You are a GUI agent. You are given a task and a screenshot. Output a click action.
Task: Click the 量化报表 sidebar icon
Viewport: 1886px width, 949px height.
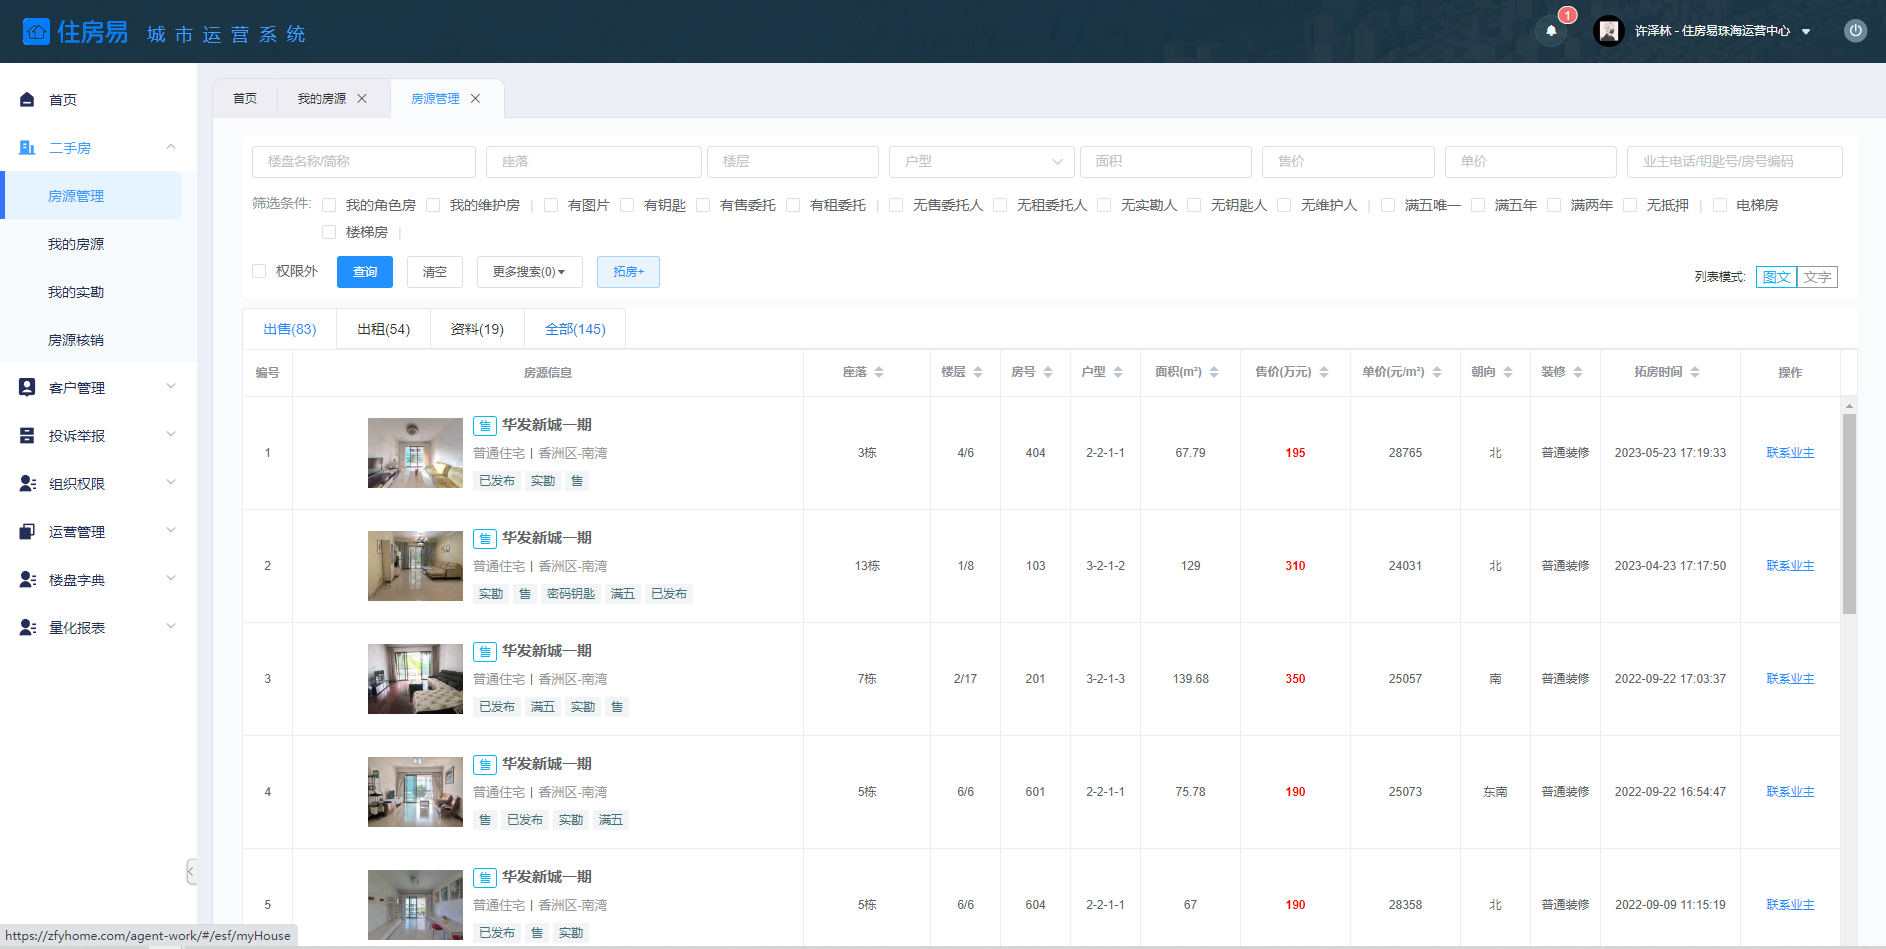click(27, 627)
